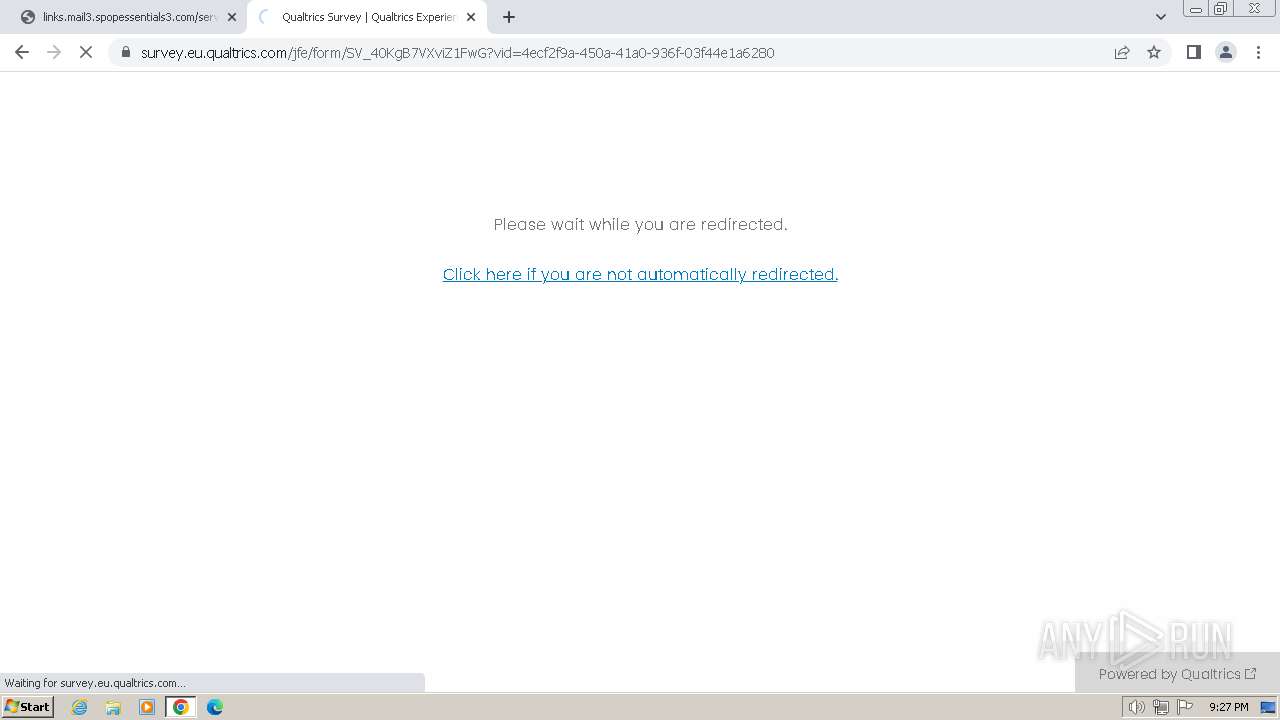This screenshot has height=720, width=1280.
Task: Click the Show desktop button
Action: pyautogui.click(x=1268, y=707)
